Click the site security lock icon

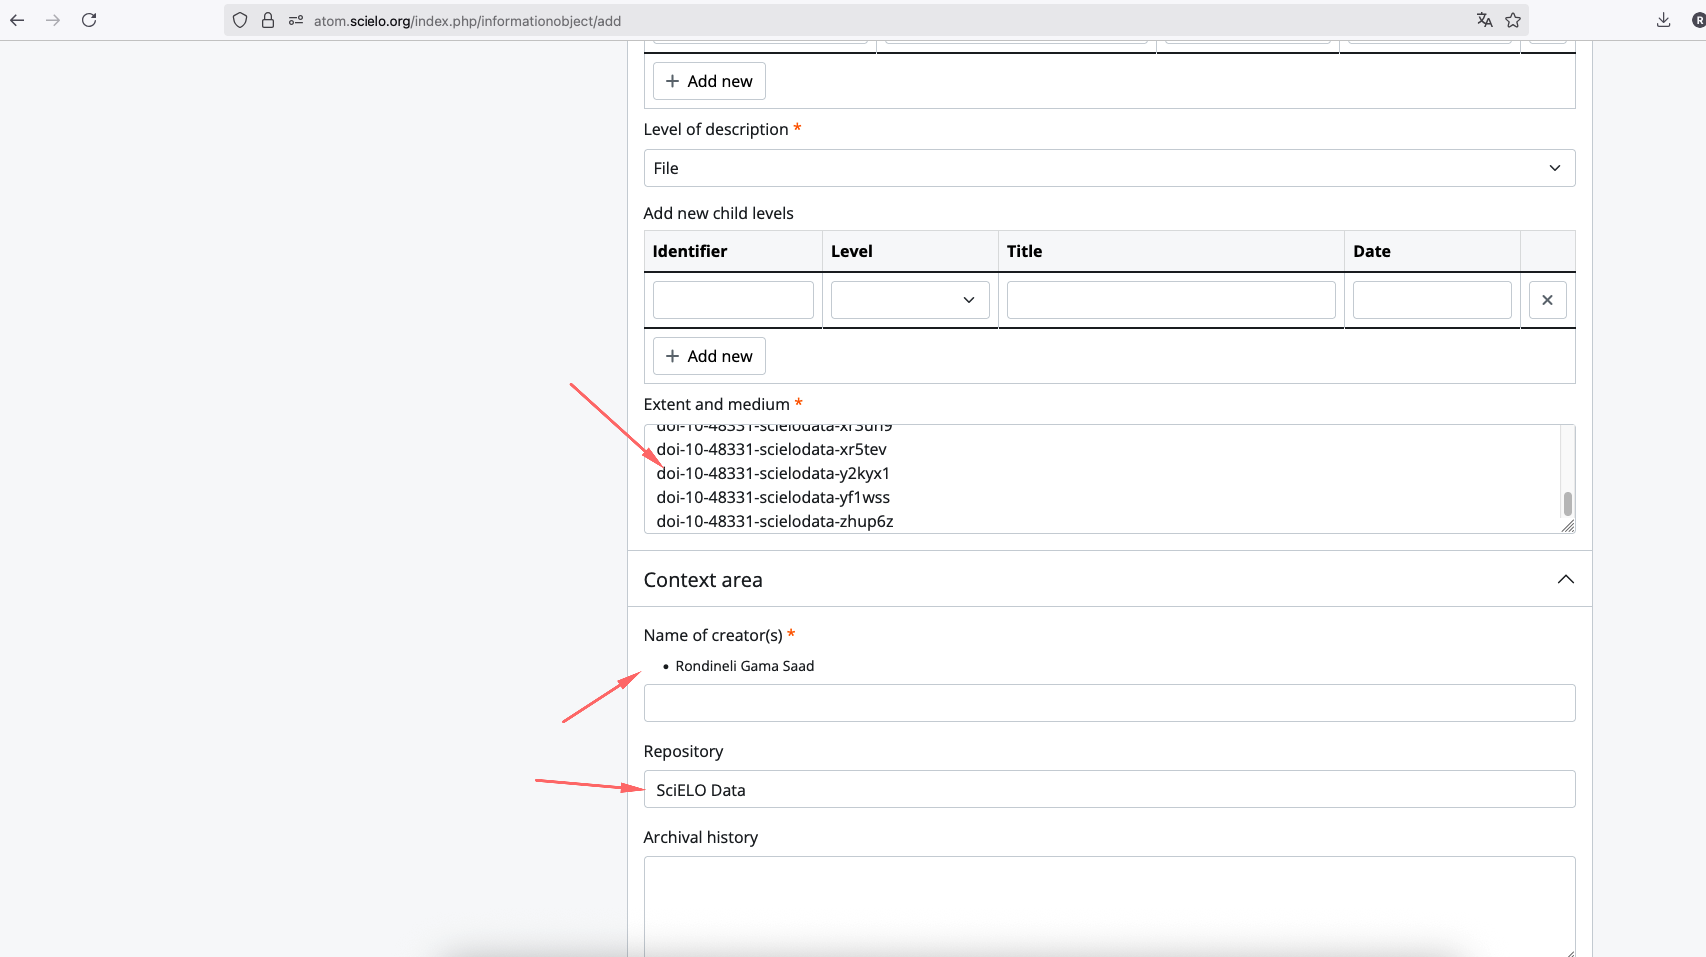[268, 20]
